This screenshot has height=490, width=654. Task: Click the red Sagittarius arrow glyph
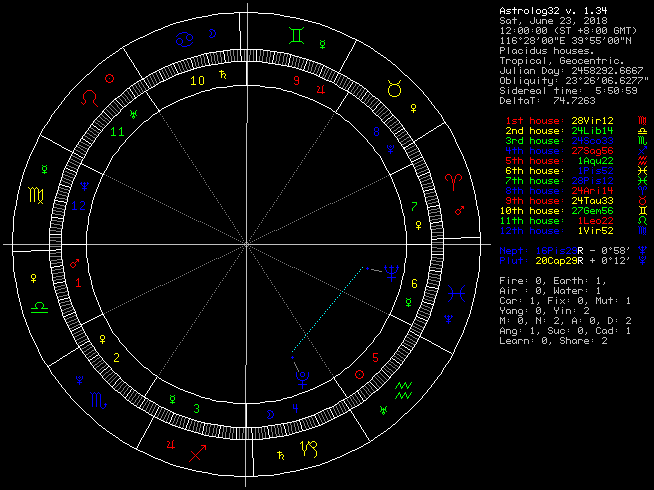(197, 453)
